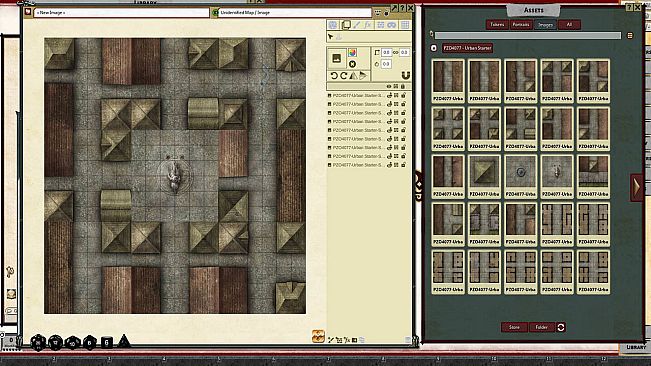Toggle Assets list view icon
This screenshot has width=651, height=366.
pos(630,36)
